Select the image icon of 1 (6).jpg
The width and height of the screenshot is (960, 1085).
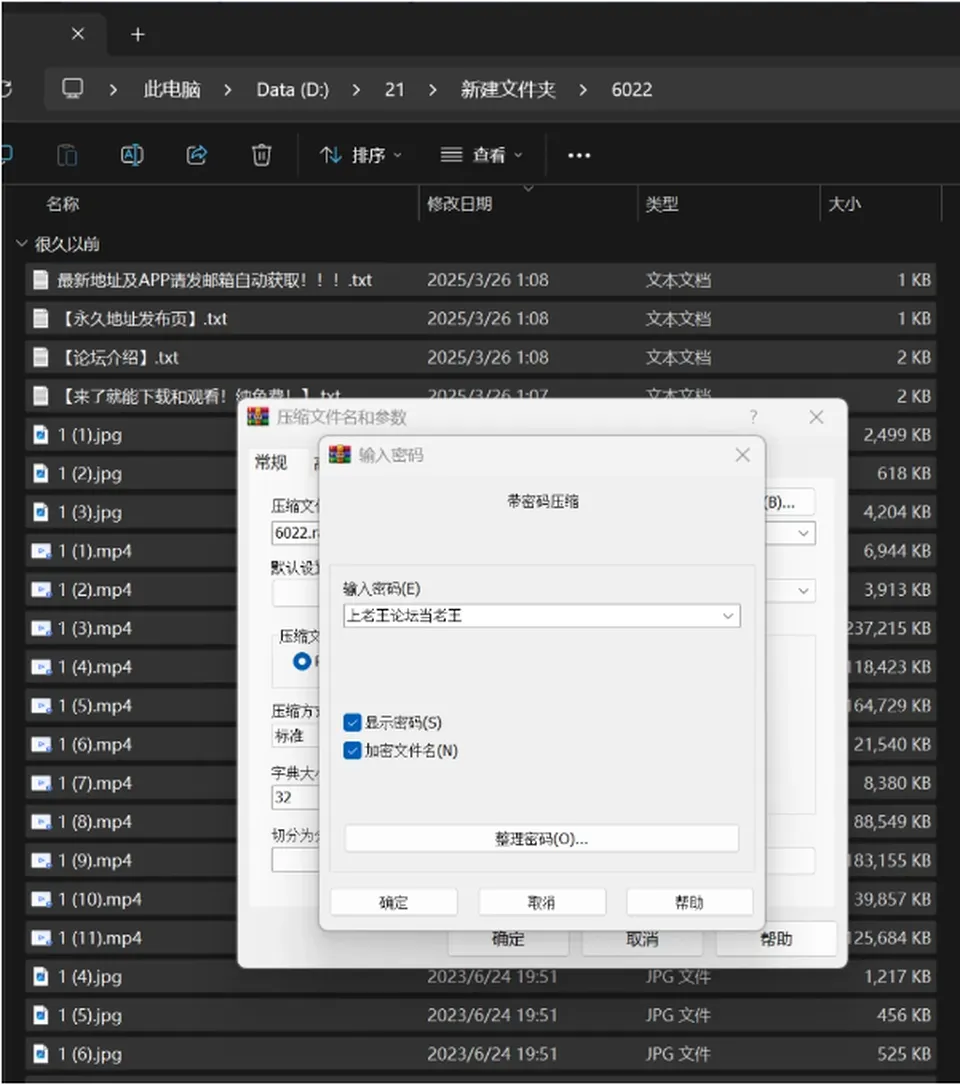pos(41,1055)
